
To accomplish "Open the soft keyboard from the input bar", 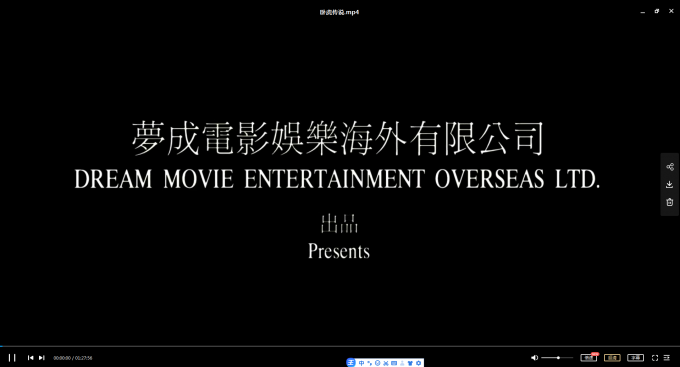I will coord(394,363).
